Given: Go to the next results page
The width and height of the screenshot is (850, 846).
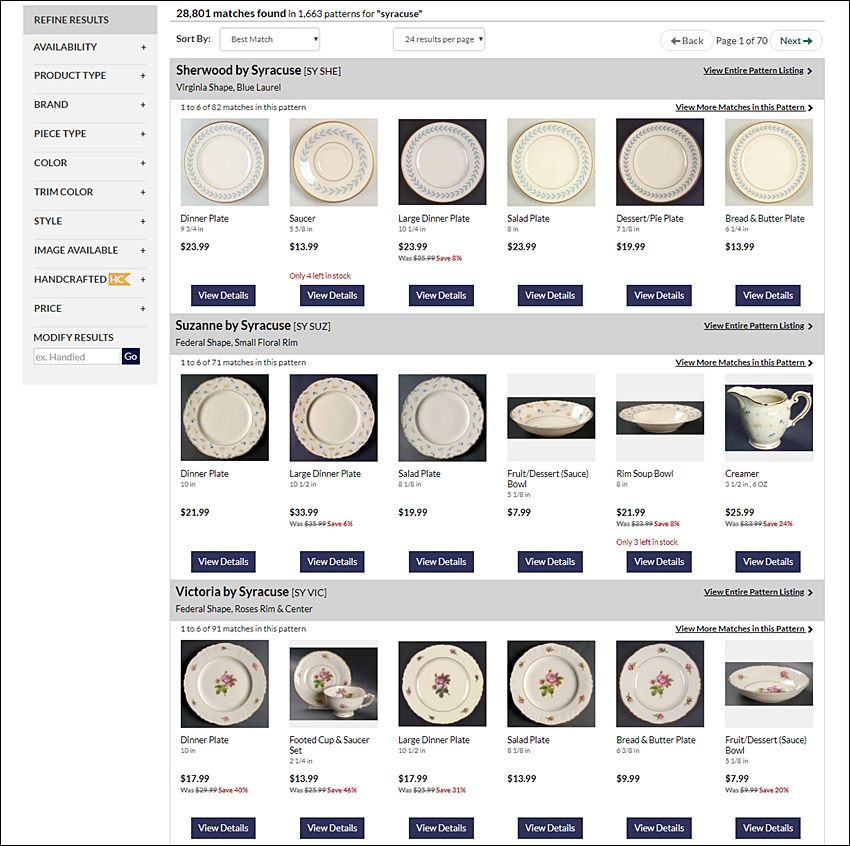Looking at the screenshot, I should (796, 41).
